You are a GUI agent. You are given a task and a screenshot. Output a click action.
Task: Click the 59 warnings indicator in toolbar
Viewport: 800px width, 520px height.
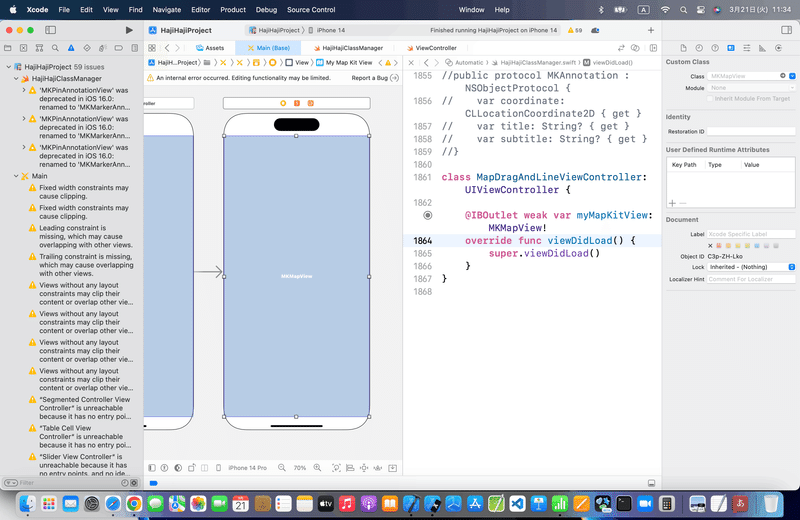pos(575,30)
